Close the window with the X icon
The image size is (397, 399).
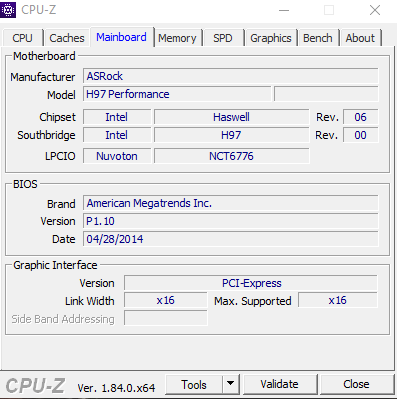tap(375, 10)
